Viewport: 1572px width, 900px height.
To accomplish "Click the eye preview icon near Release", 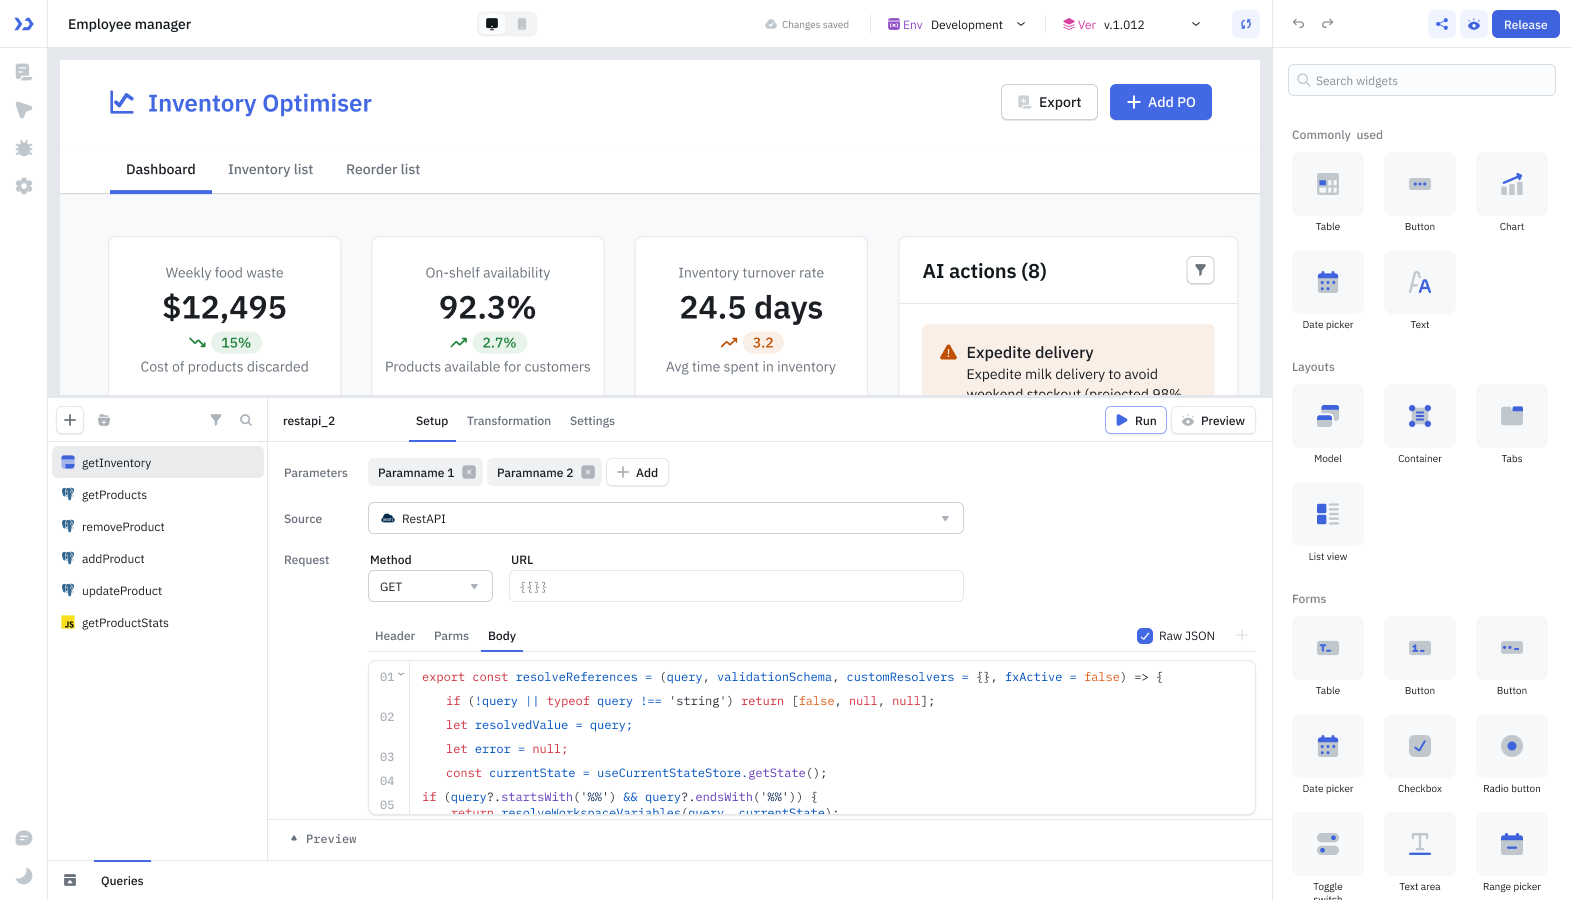I will point(1474,25).
